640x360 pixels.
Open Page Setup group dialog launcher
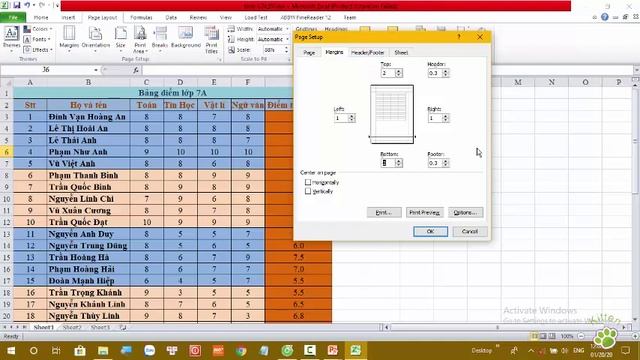(x=220, y=60)
